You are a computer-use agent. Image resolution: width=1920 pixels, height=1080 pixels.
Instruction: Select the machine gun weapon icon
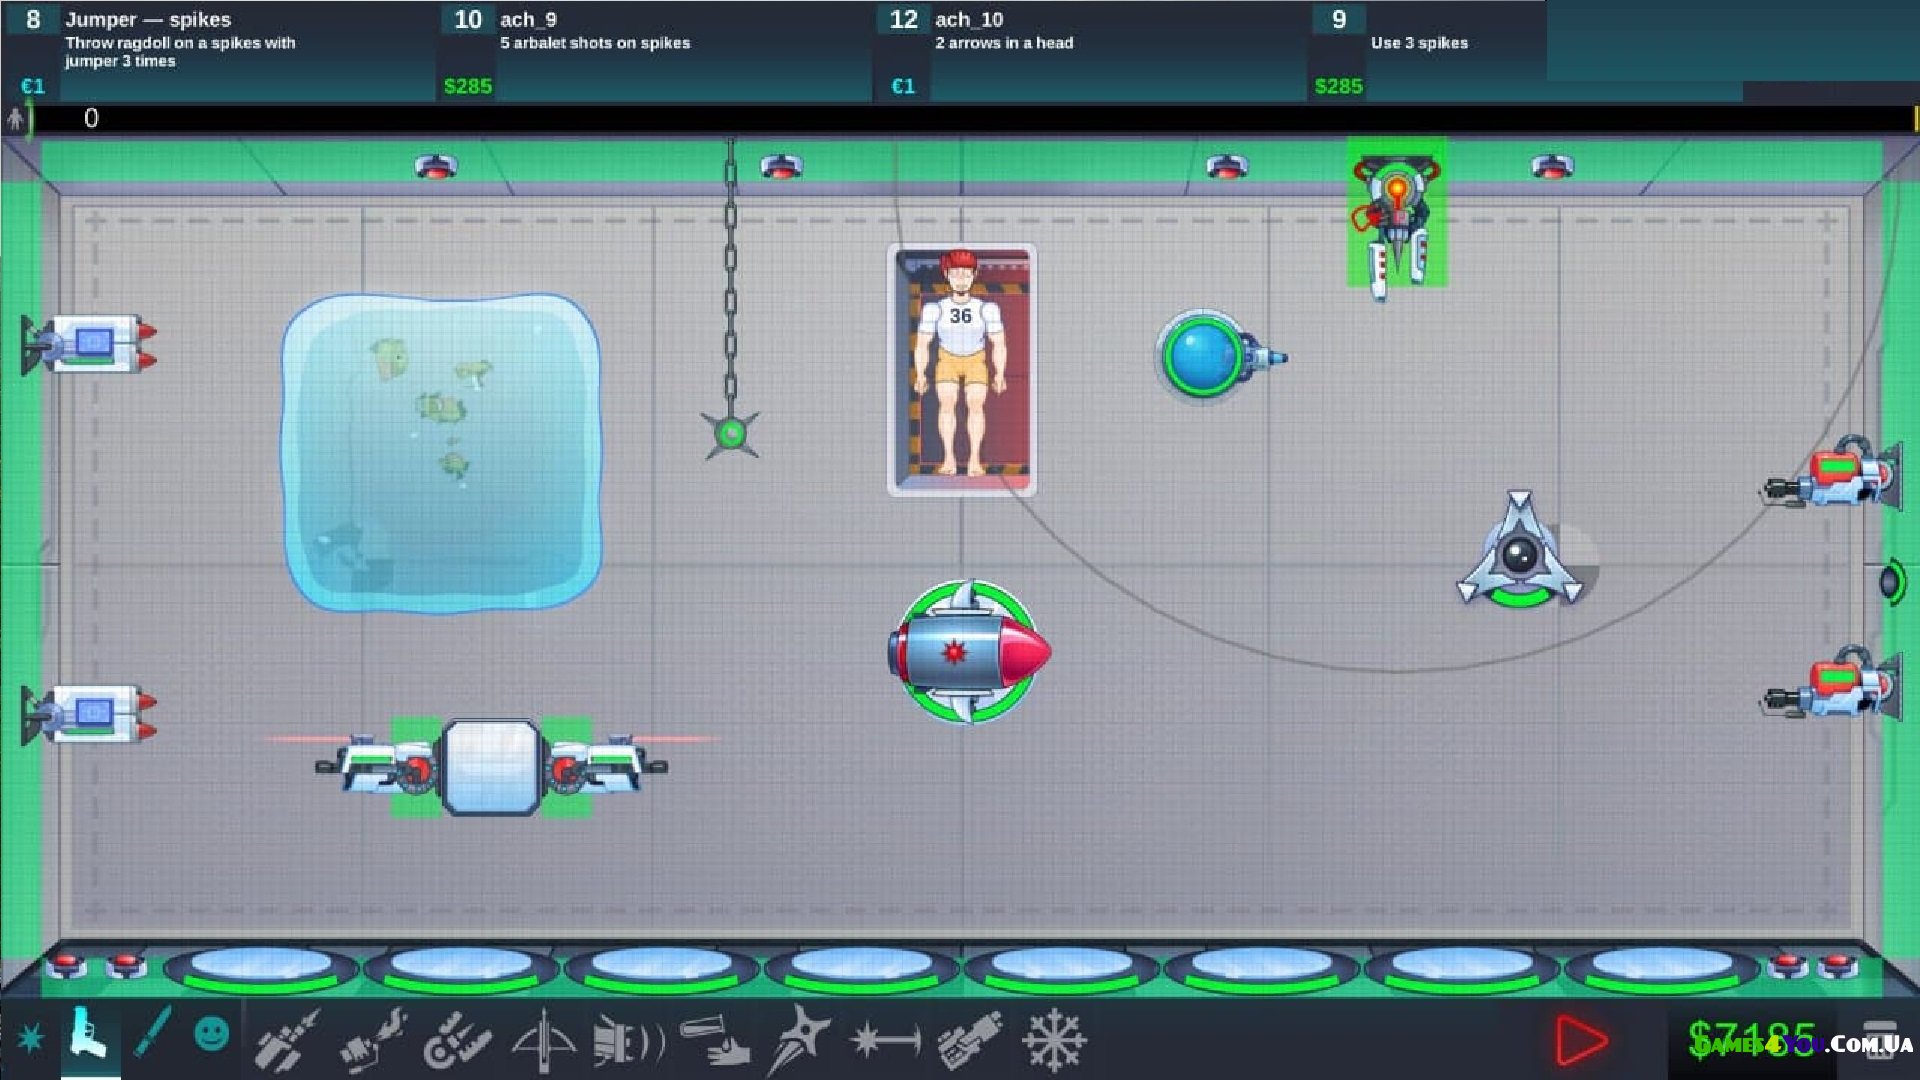click(286, 1040)
